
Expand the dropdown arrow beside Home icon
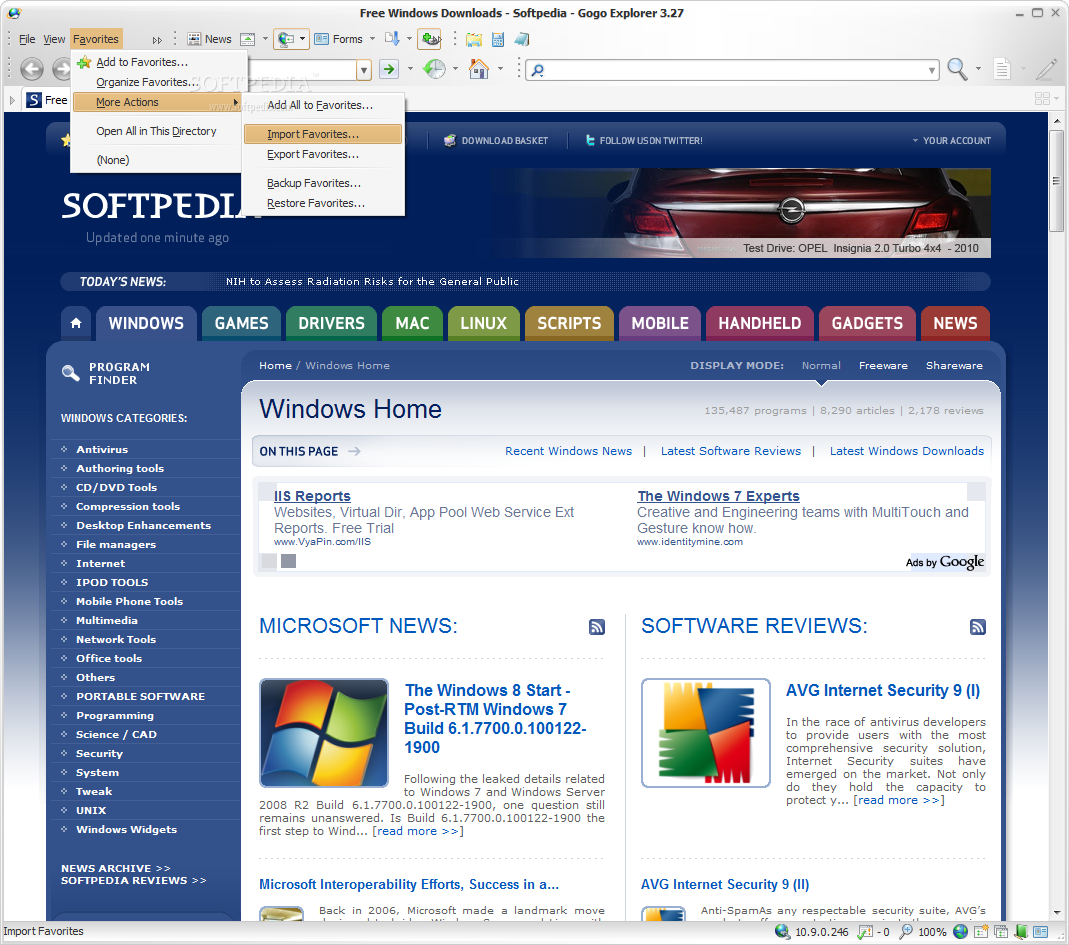click(500, 68)
